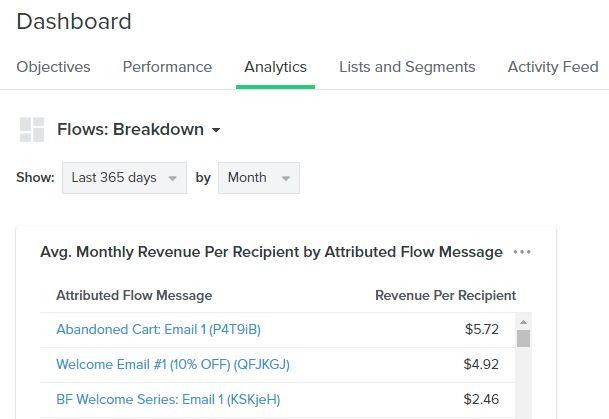Image resolution: width=609 pixels, height=419 pixels.
Task: Select the Analytics tab
Action: [275, 67]
